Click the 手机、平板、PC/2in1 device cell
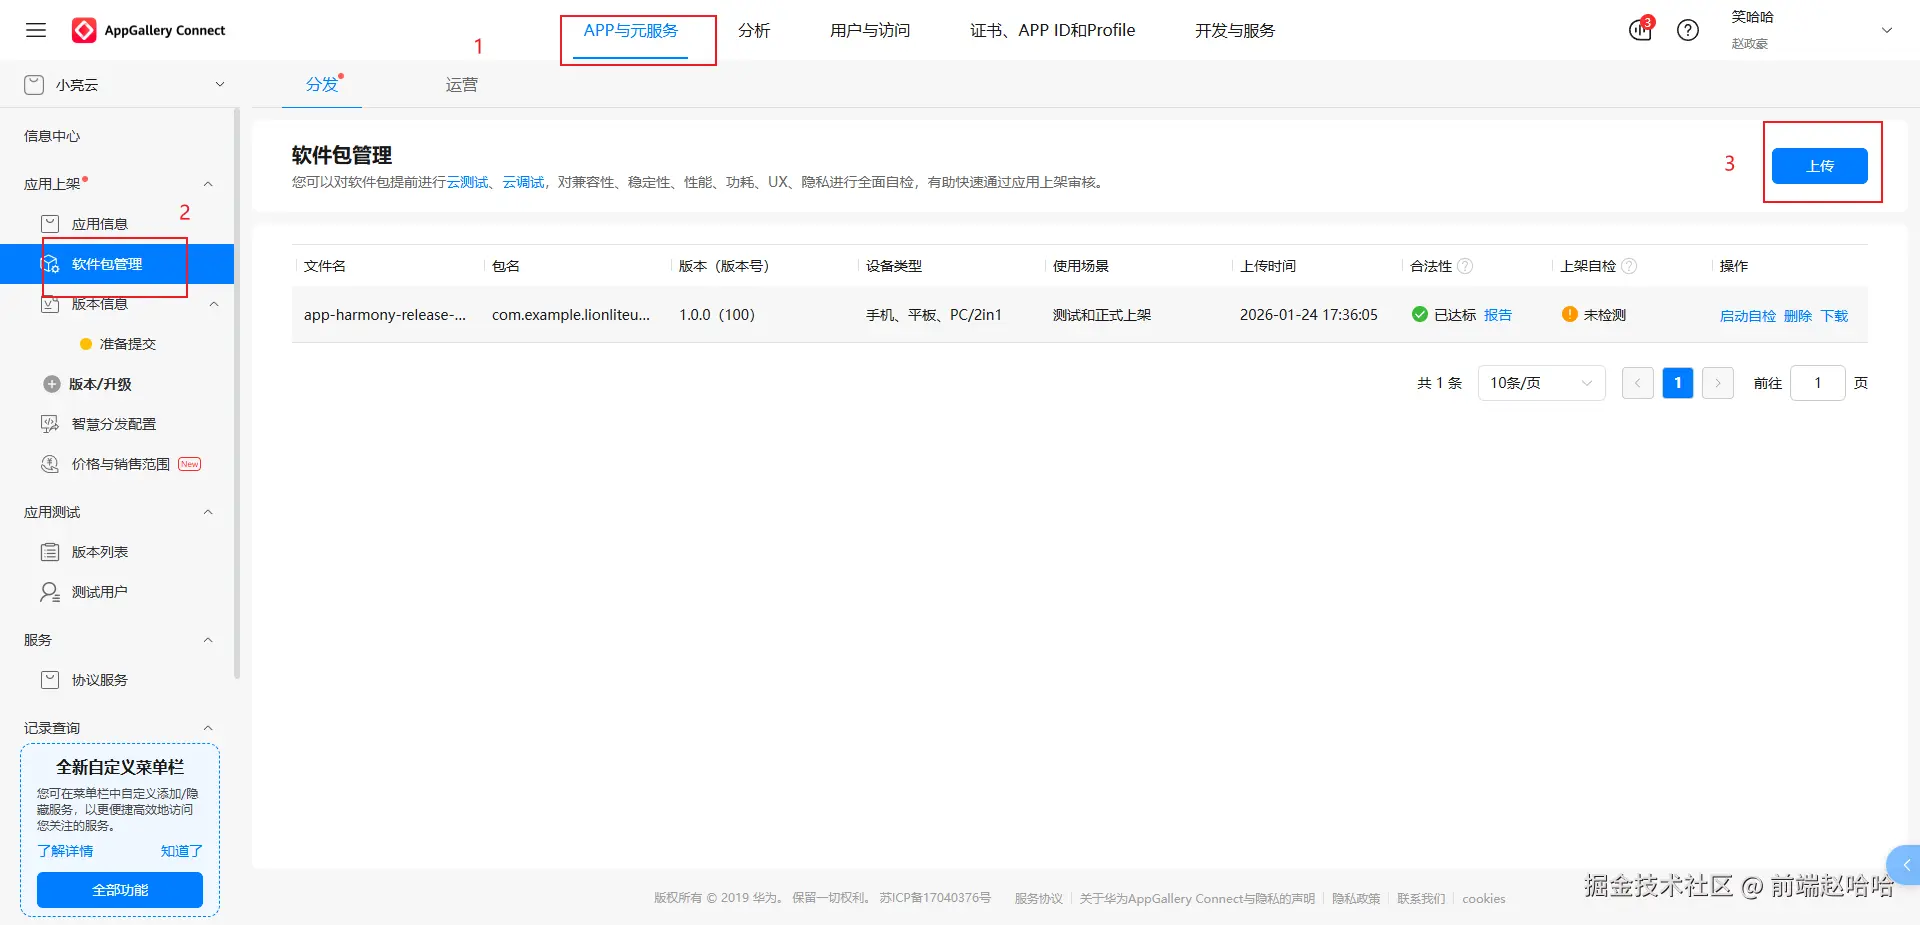Screen dimensions: 1920x925 (x=934, y=315)
